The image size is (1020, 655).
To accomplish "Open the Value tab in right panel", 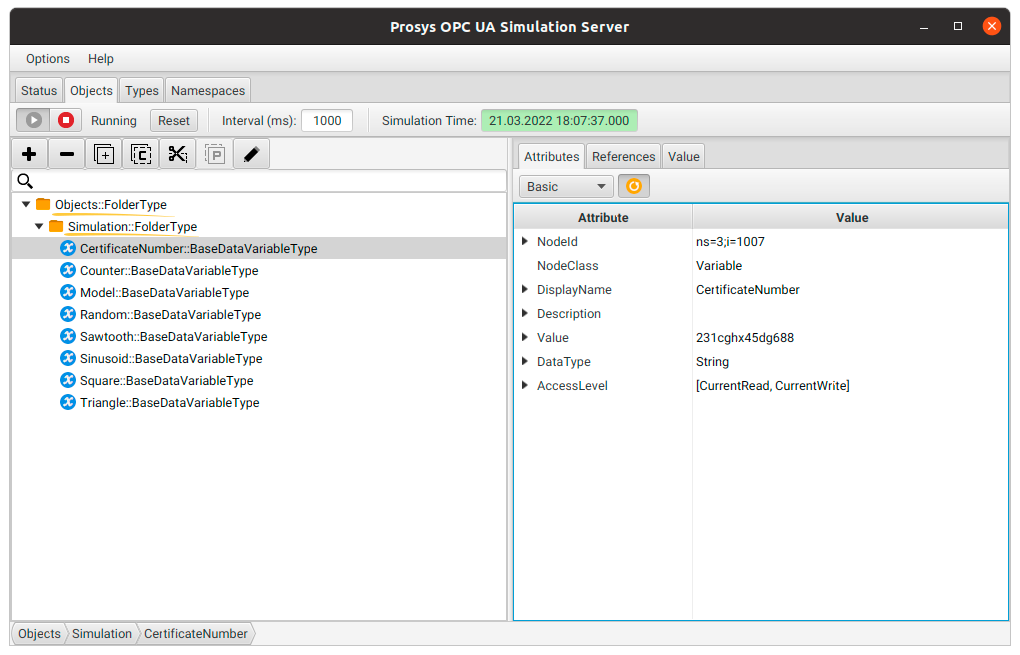I will [684, 156].
